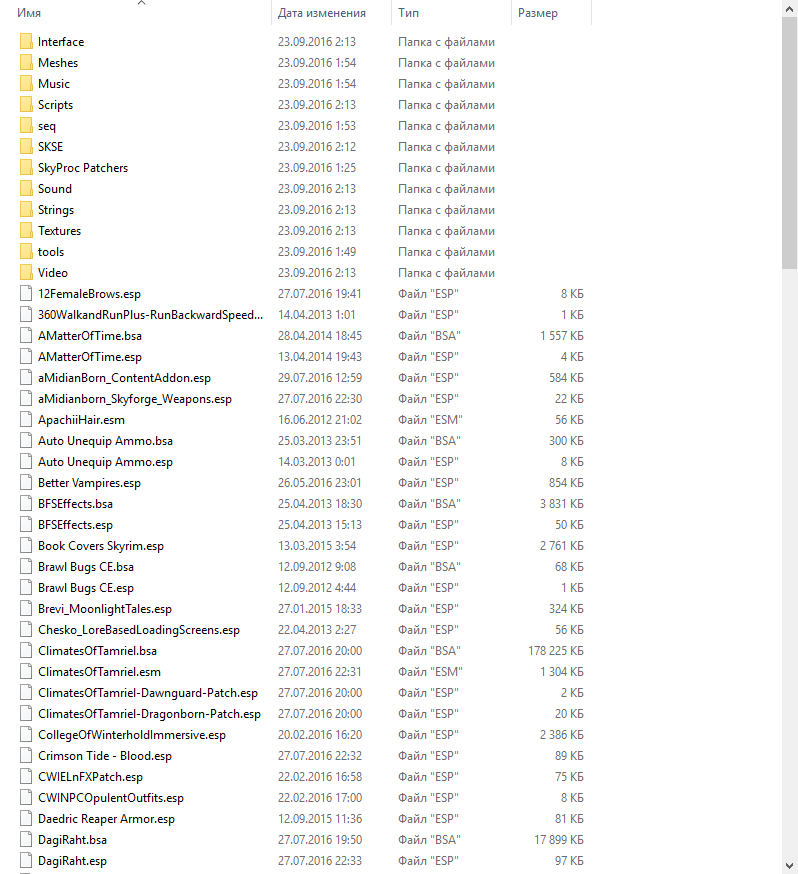Click the scrollbar up arrow

point(790,8)
